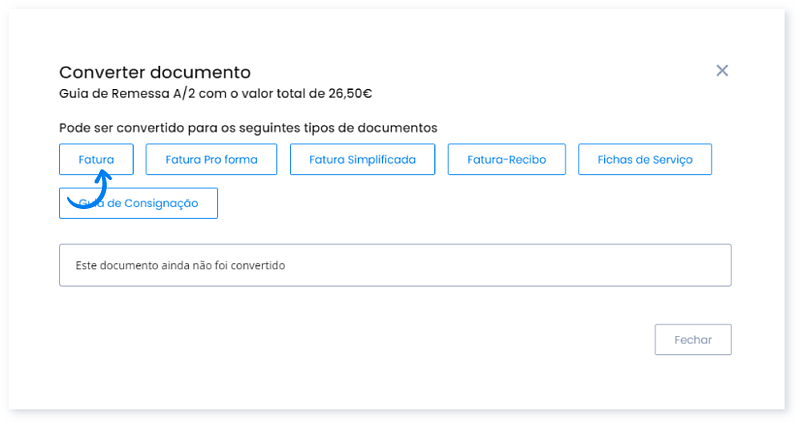Close the dialog with the X icon
The width and height of the screenshot is (800, 424).
pos(722,71)
